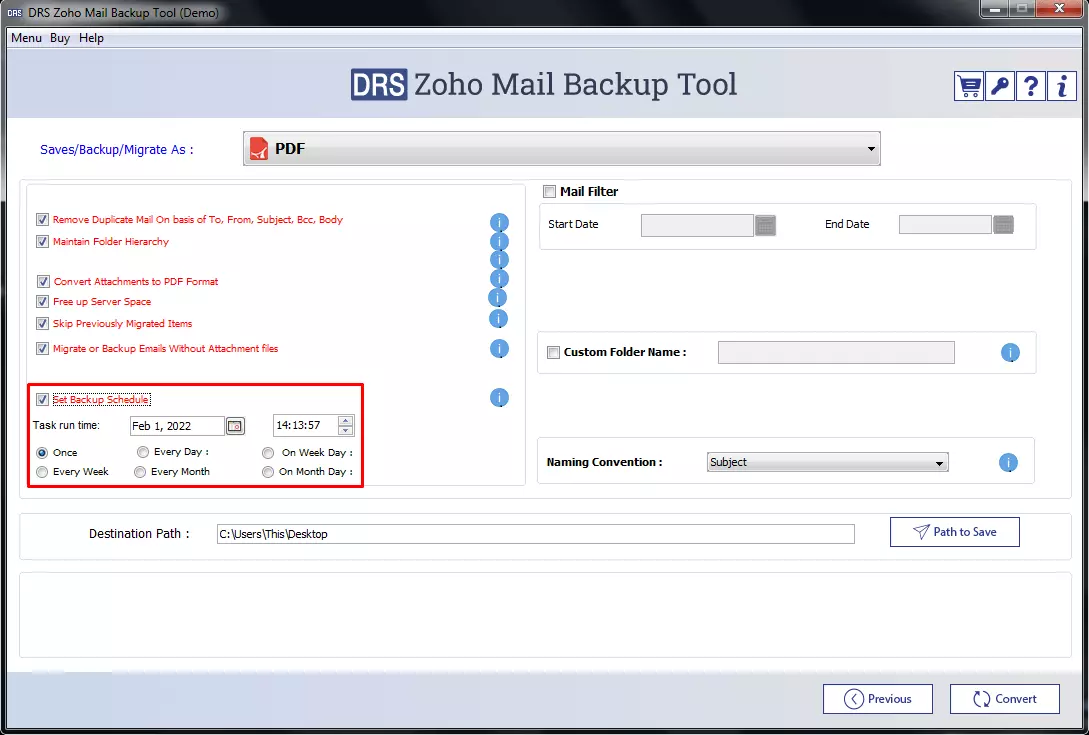Image resolution: width=1089 pixels, height=735 pixels.
Task: Open Start Date calendar picker icon
Action: tap(765, 225)
